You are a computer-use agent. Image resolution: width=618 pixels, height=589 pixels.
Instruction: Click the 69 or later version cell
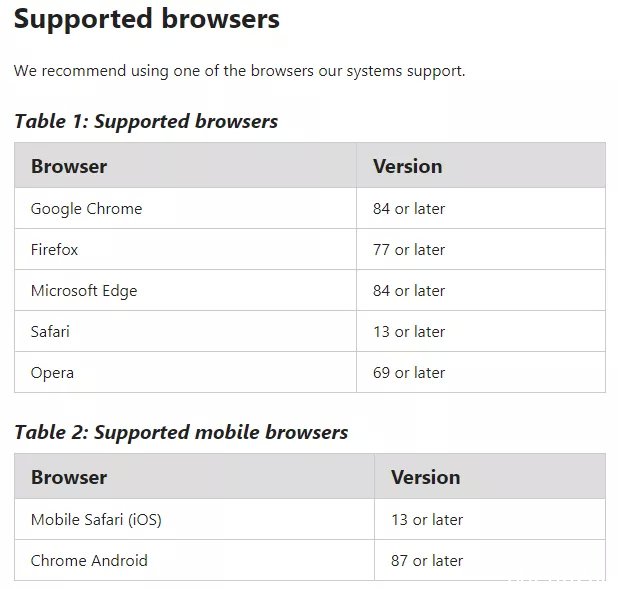pos(481,373)
